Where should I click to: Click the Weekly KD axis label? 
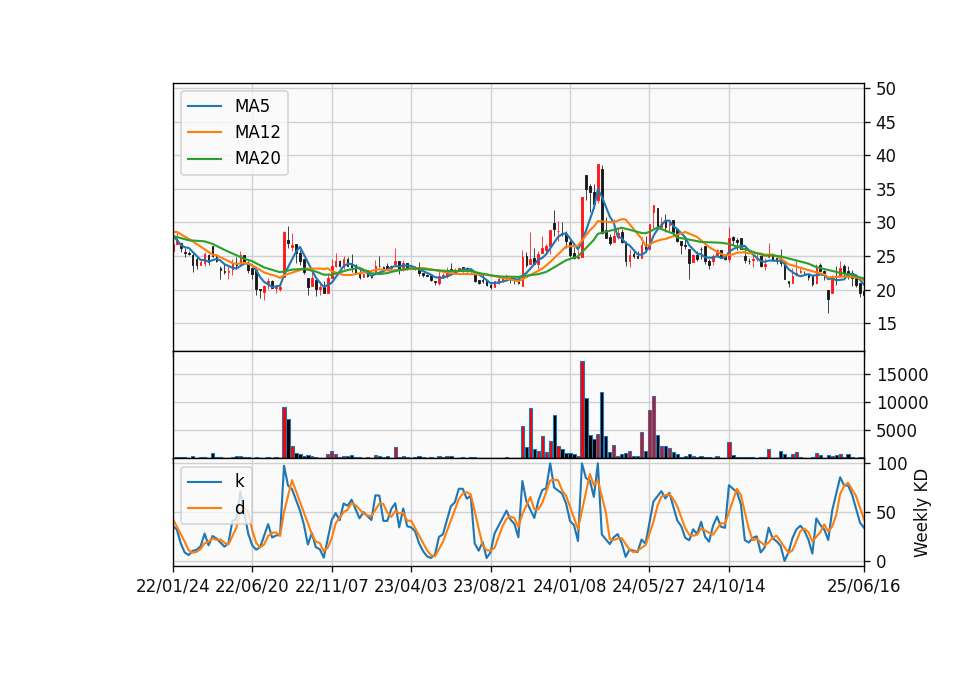(921, 513)
